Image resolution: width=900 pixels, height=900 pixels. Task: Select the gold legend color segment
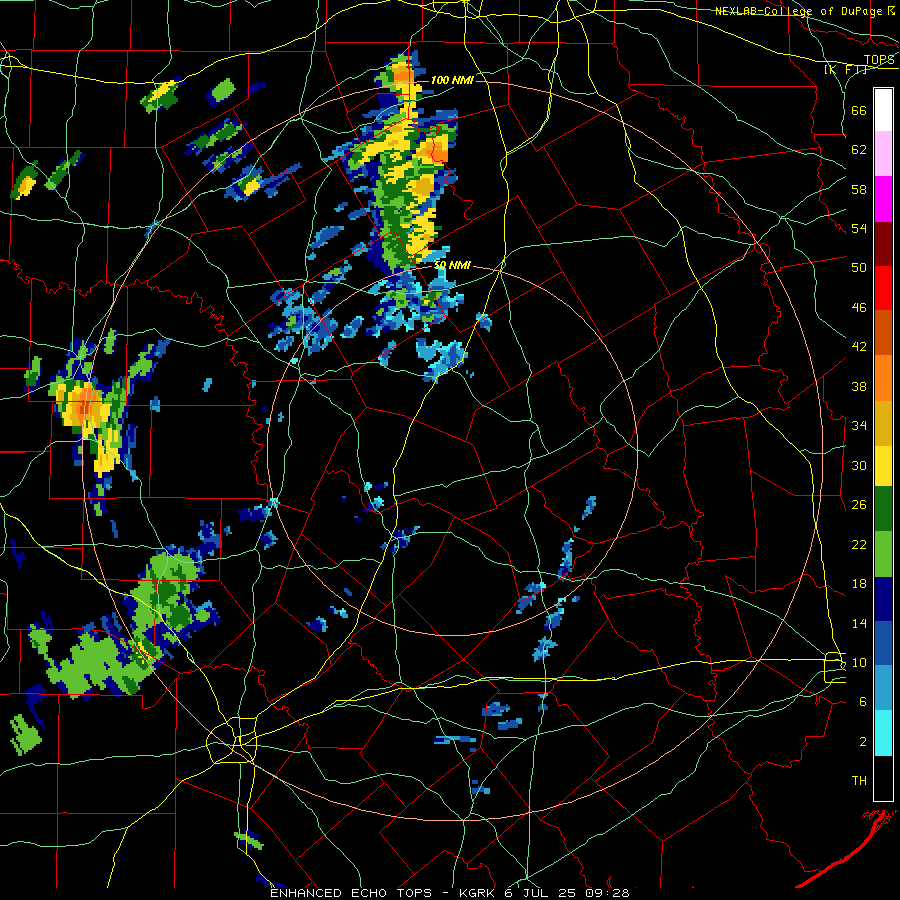tap(883, 423)
